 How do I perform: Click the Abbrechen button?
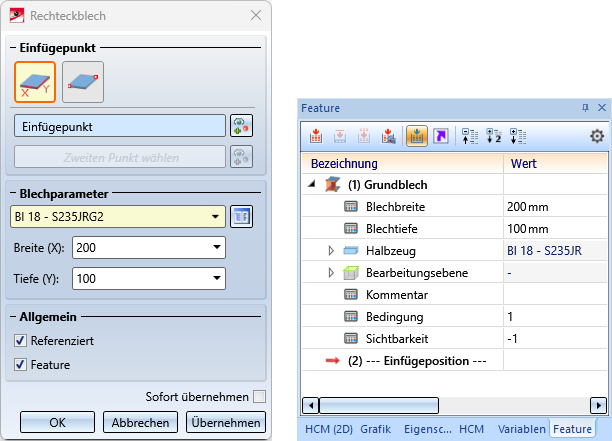(140, 422)
